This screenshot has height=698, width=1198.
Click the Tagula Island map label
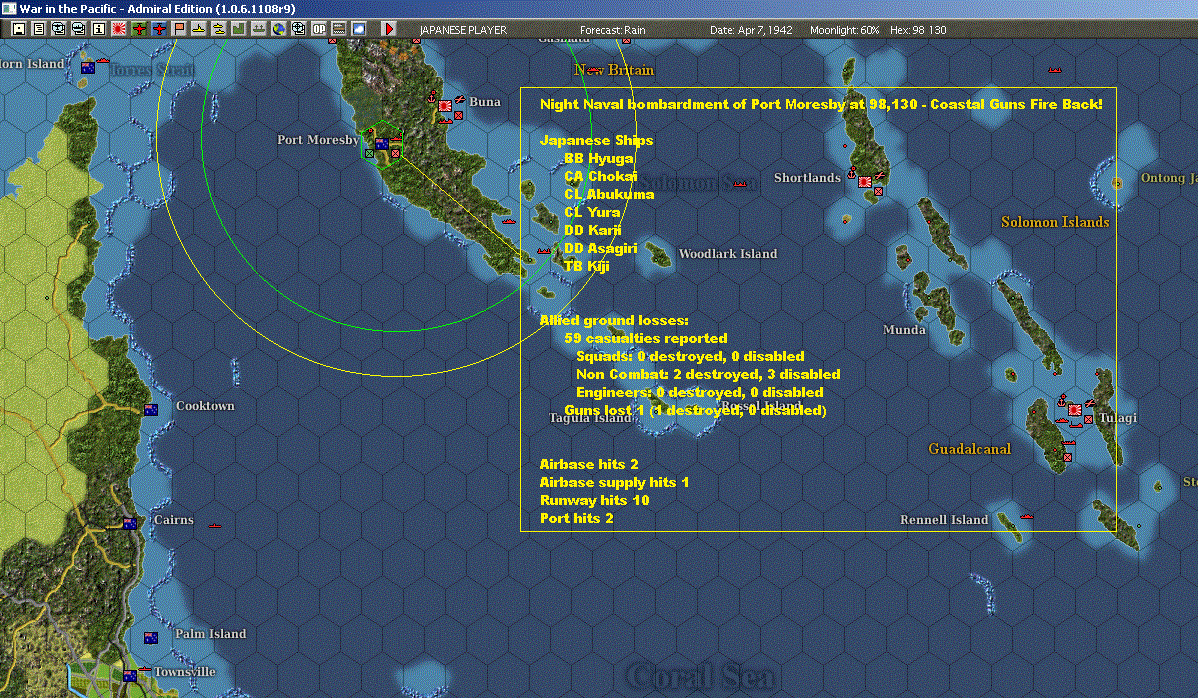tap(590, 418)
